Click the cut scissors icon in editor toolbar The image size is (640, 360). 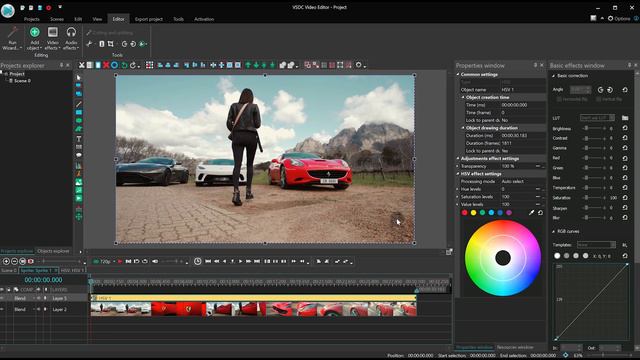pyautogui.click(x=82, y=65)
